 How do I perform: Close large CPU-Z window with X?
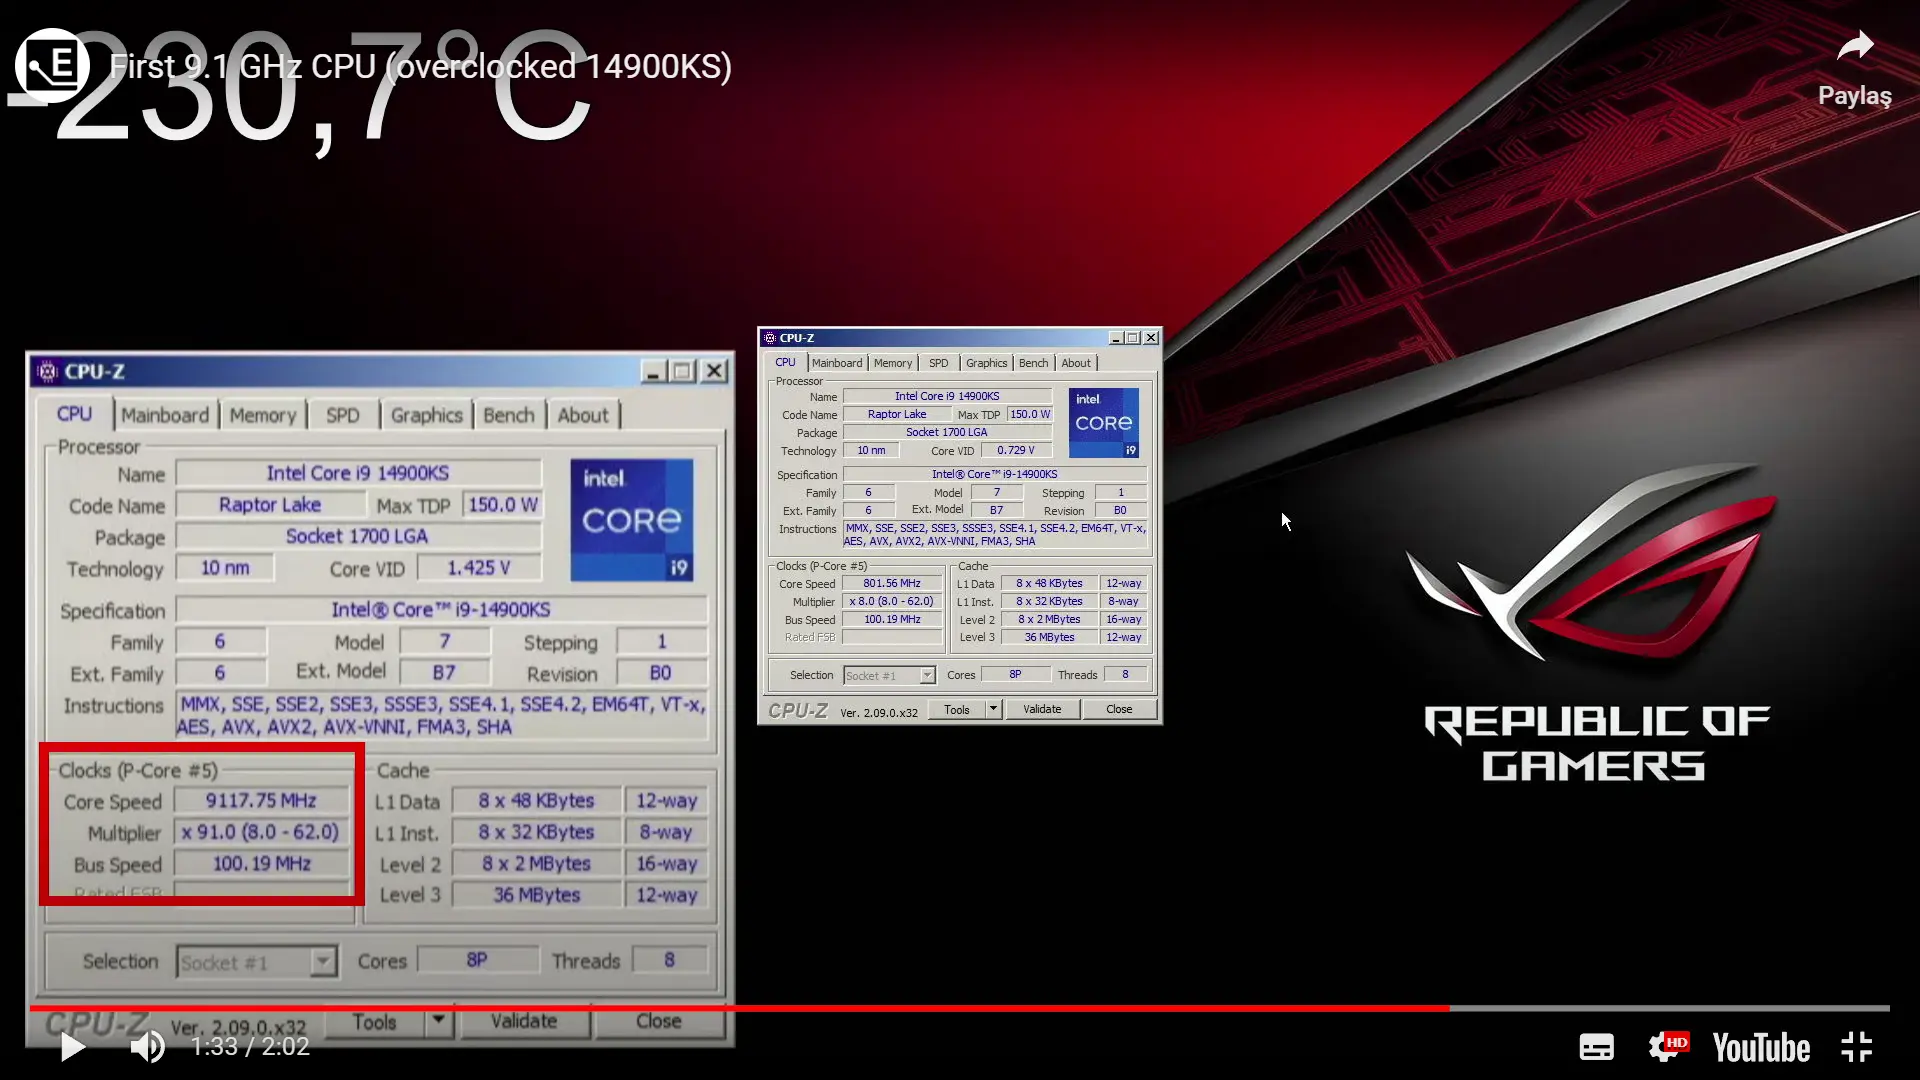[x=714, y=372]
